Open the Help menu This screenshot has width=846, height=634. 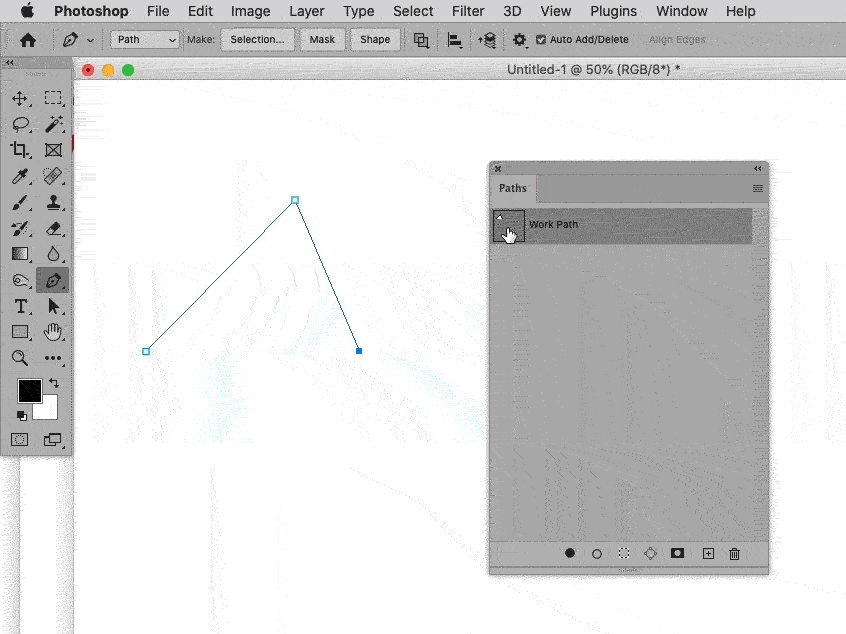click(740, 11)
